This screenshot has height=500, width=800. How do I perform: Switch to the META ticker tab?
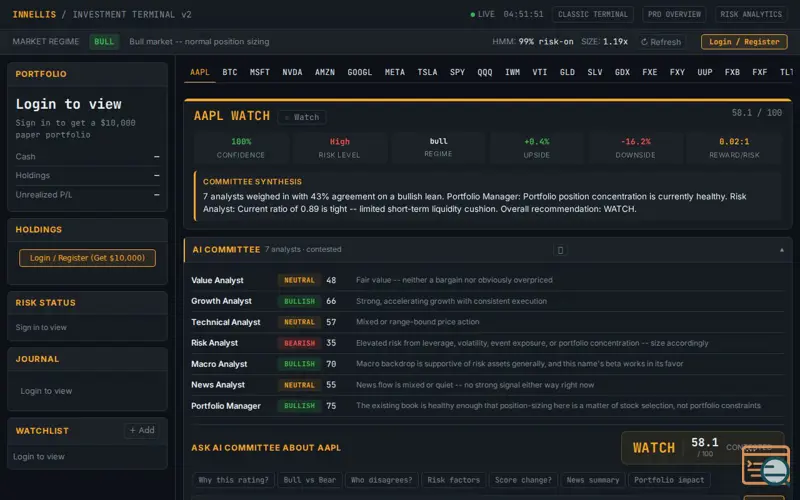[395, 72]
